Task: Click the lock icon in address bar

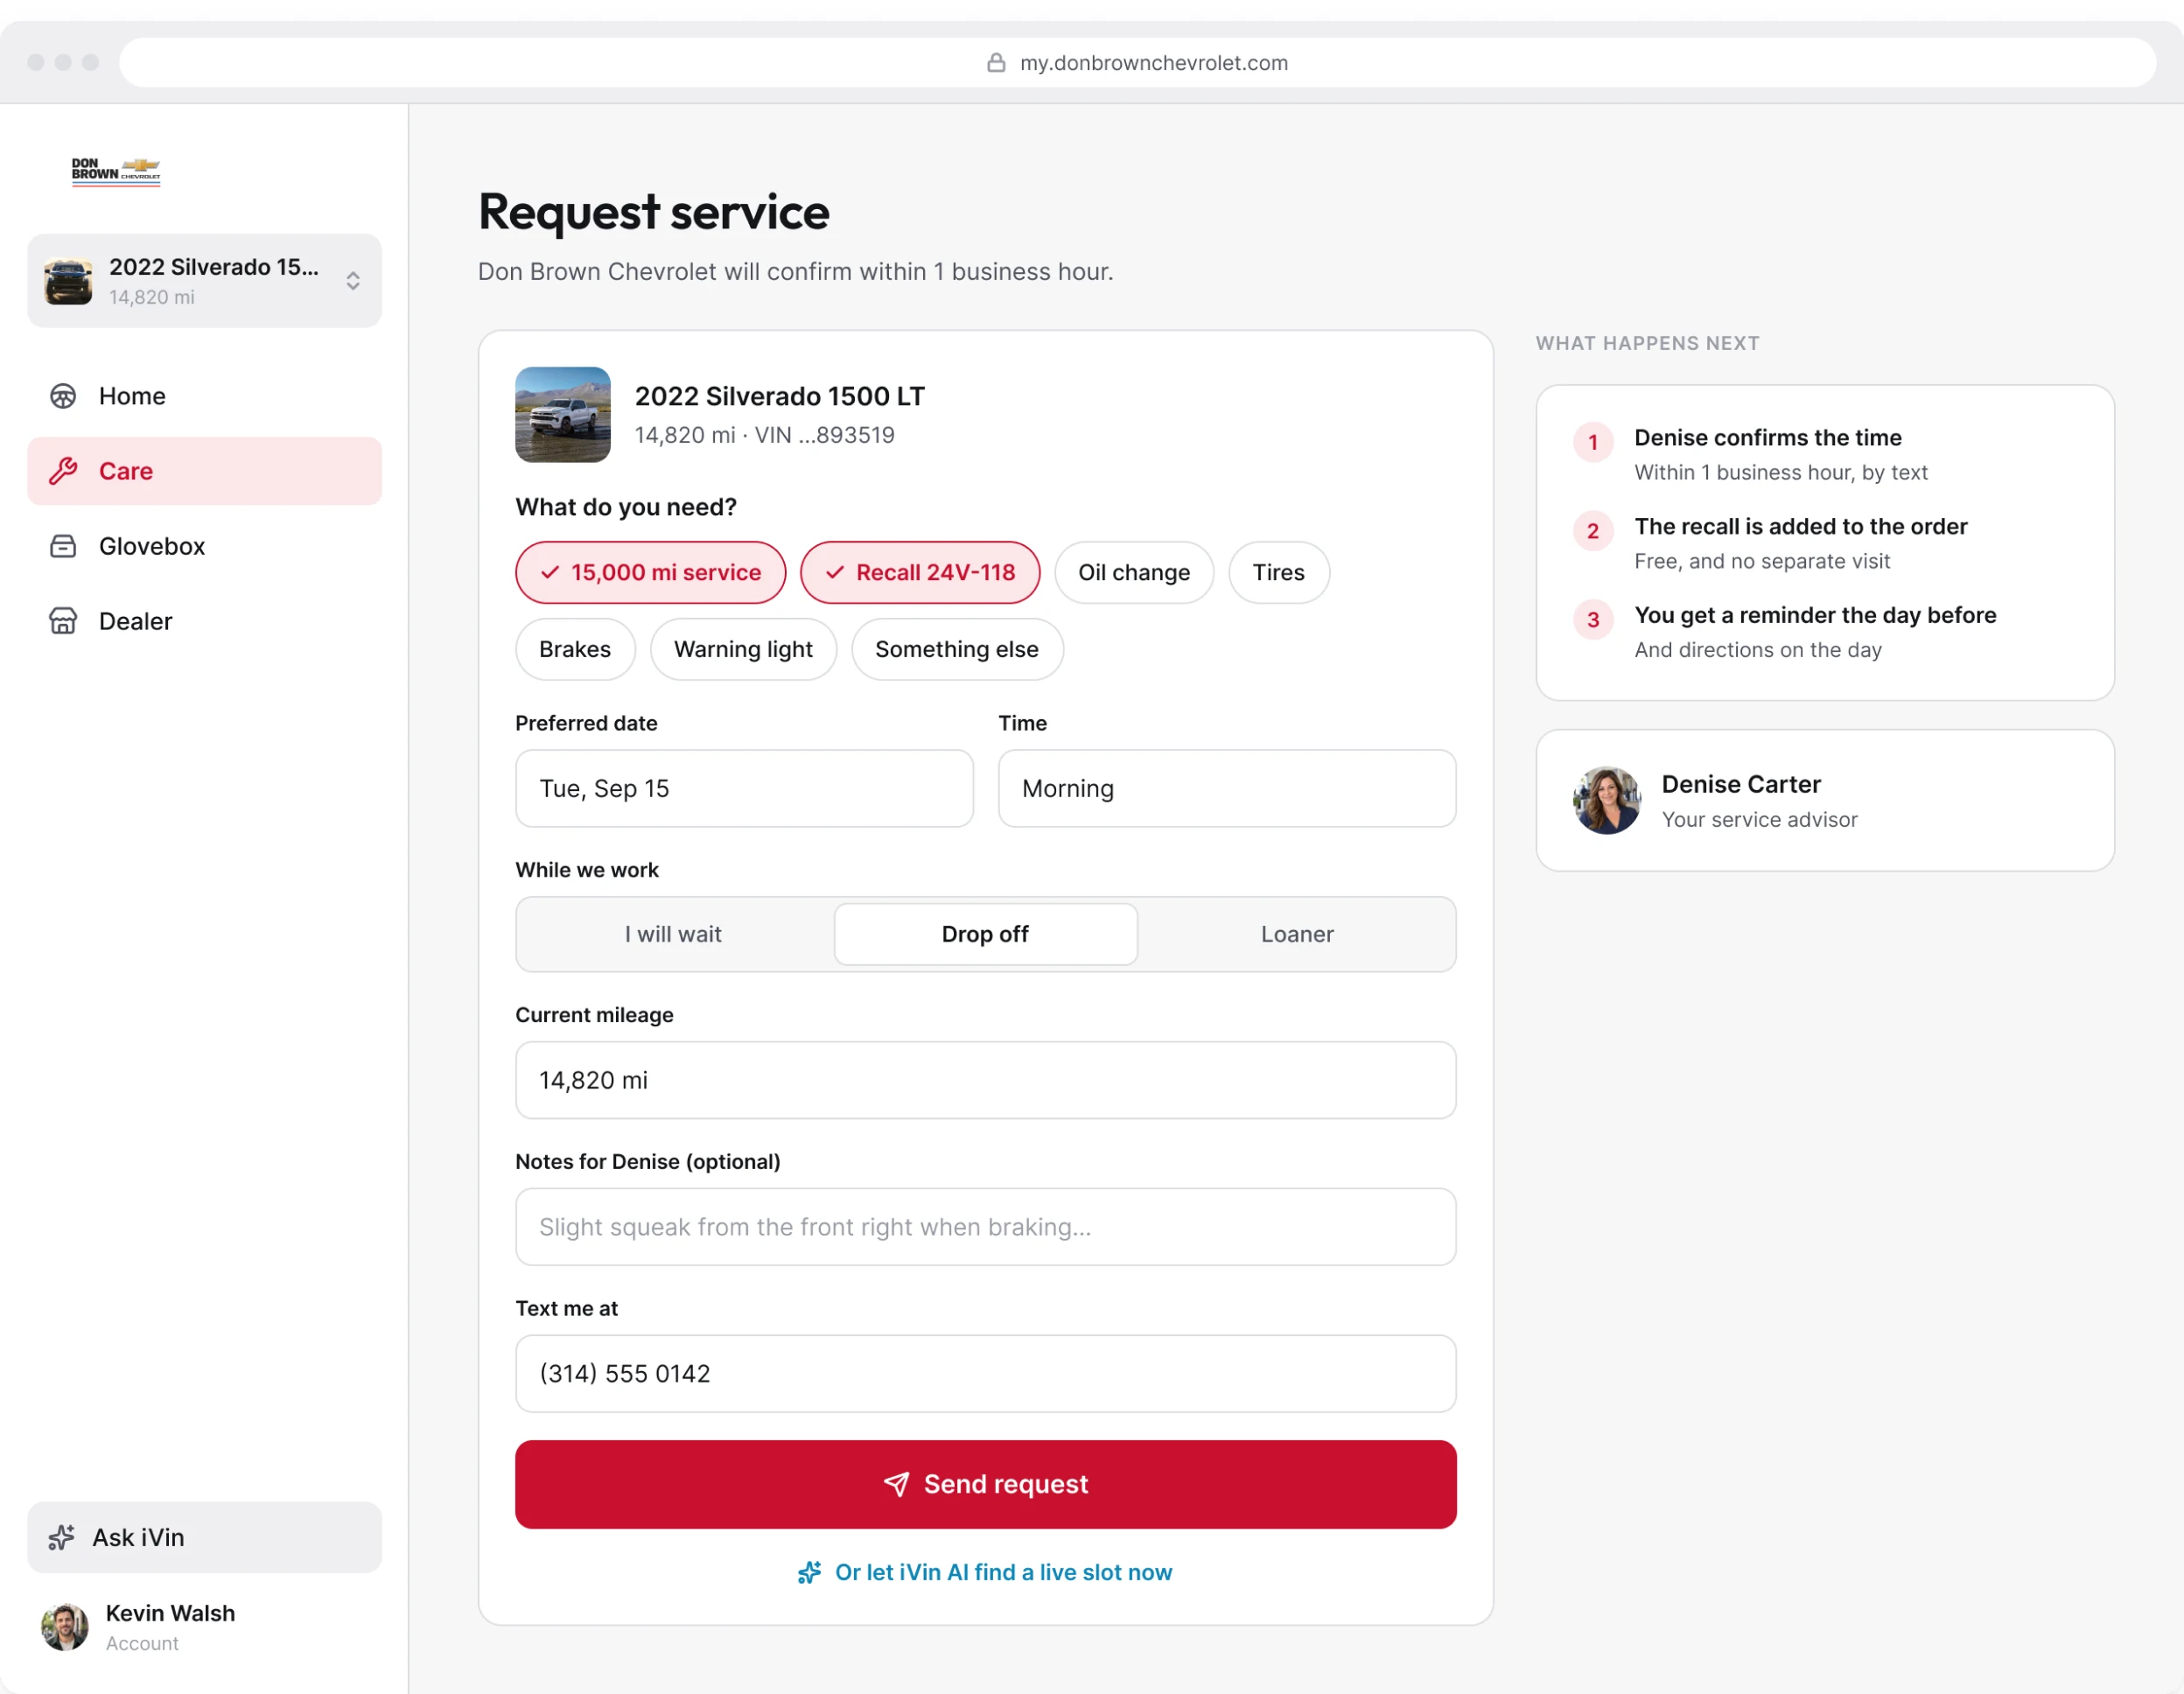Action: click(x=996, y=62)
